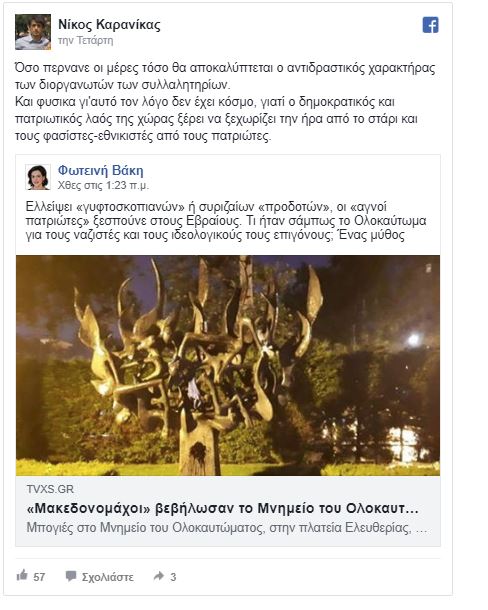This screenshot has height=610, width=488.
Task: Click the article description starting 'Μπογιές στο Μνημείο'
Action: click(227, 528)
